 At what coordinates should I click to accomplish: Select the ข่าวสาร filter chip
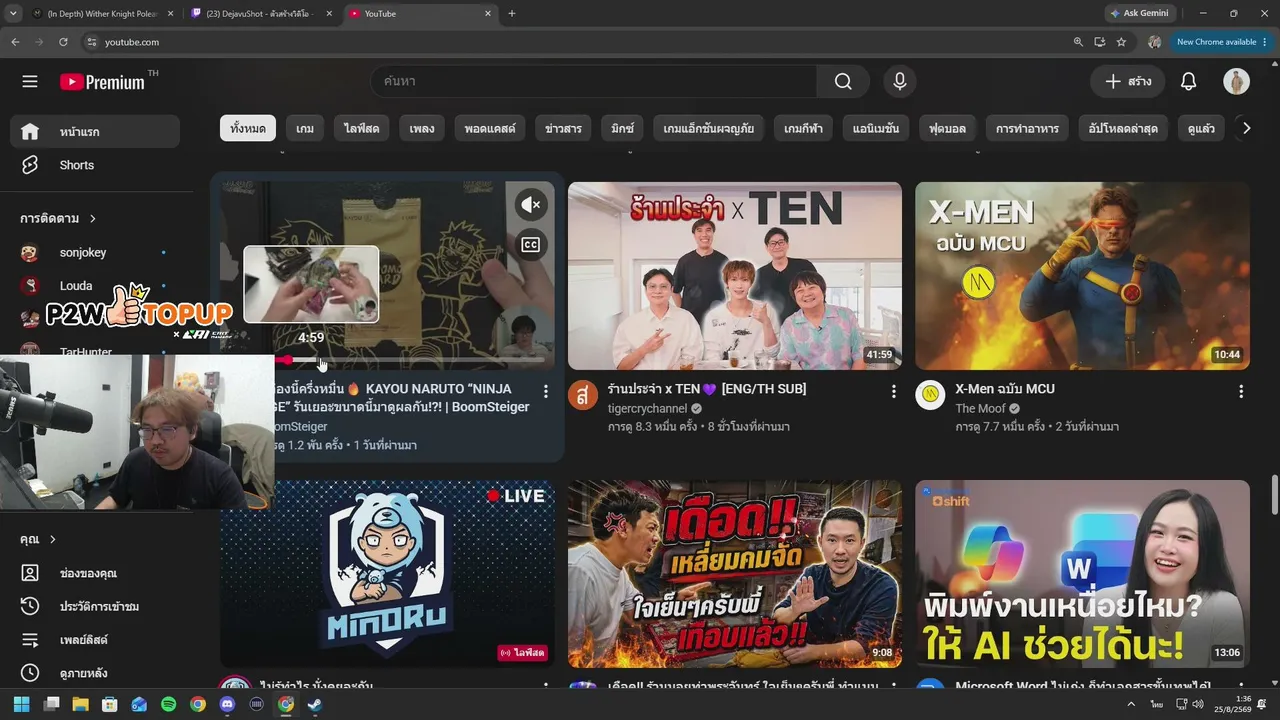563,128
